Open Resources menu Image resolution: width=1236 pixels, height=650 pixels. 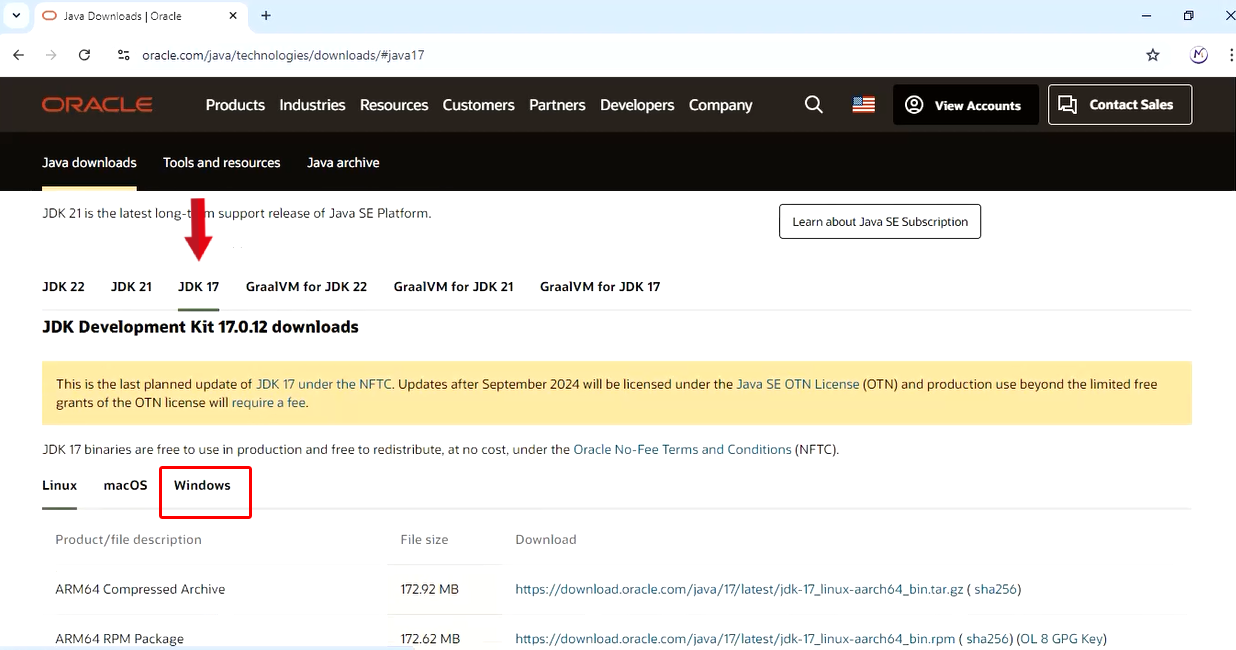pyautogui.click(x=394, y=105)
